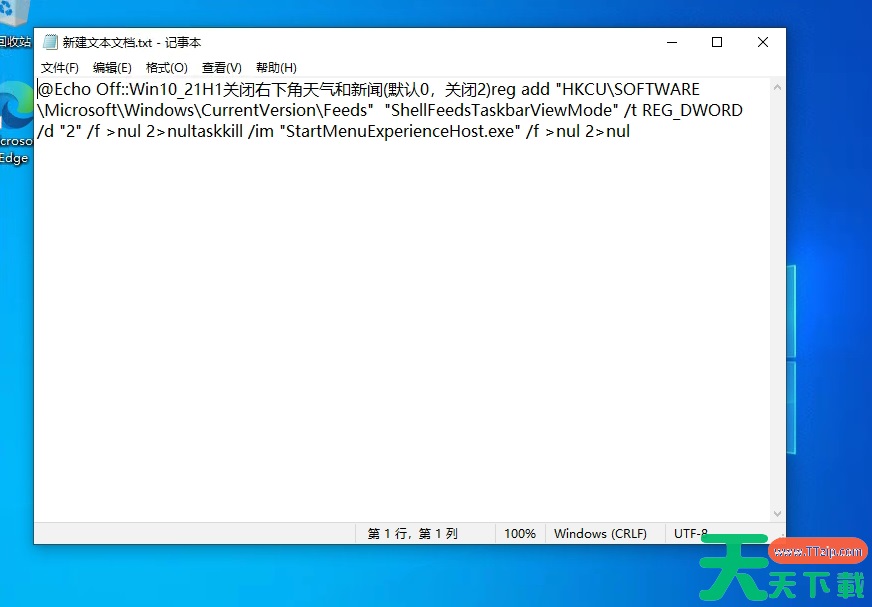Open the 查看(V) menu
Screen dimensions: 872x607
[221, 67]
